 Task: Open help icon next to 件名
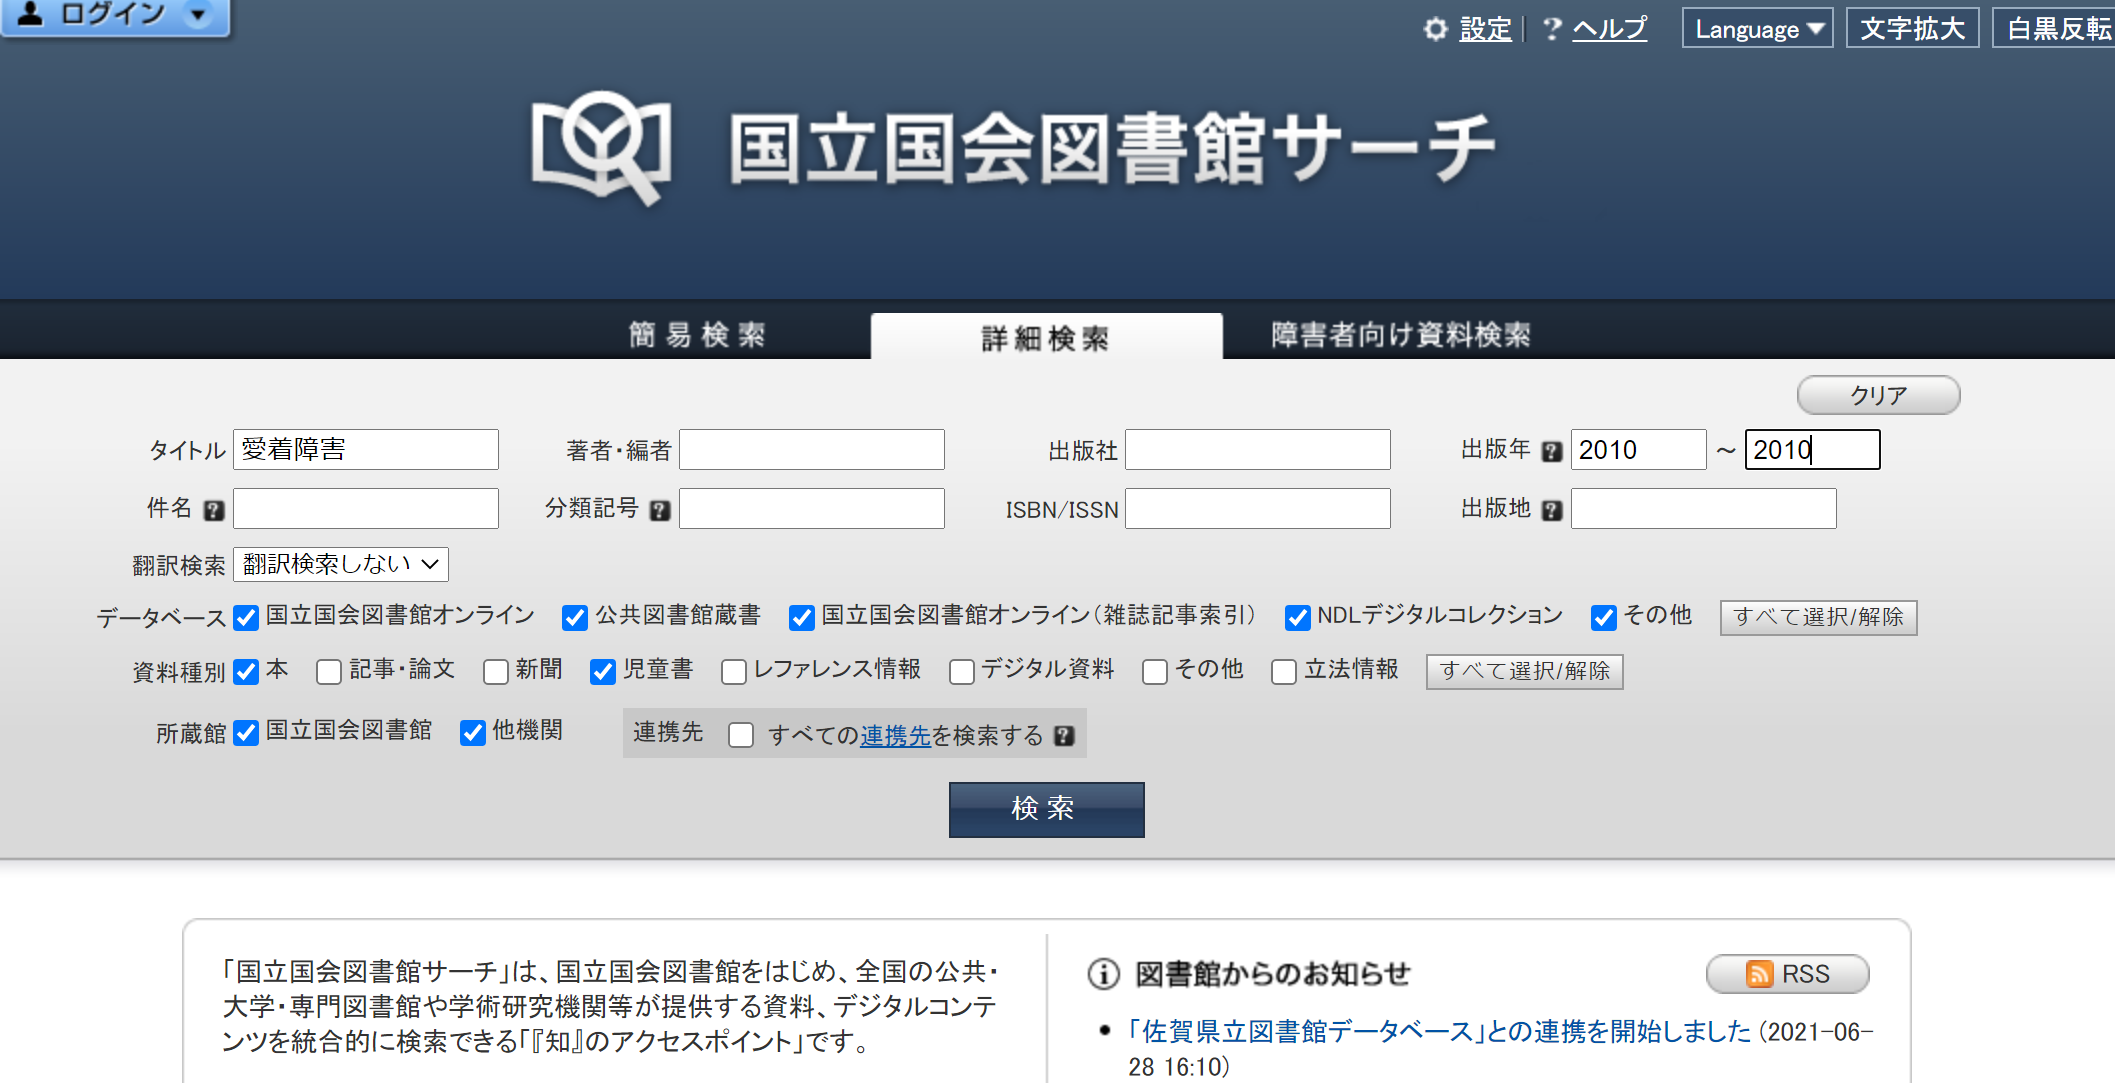point(214,510)
